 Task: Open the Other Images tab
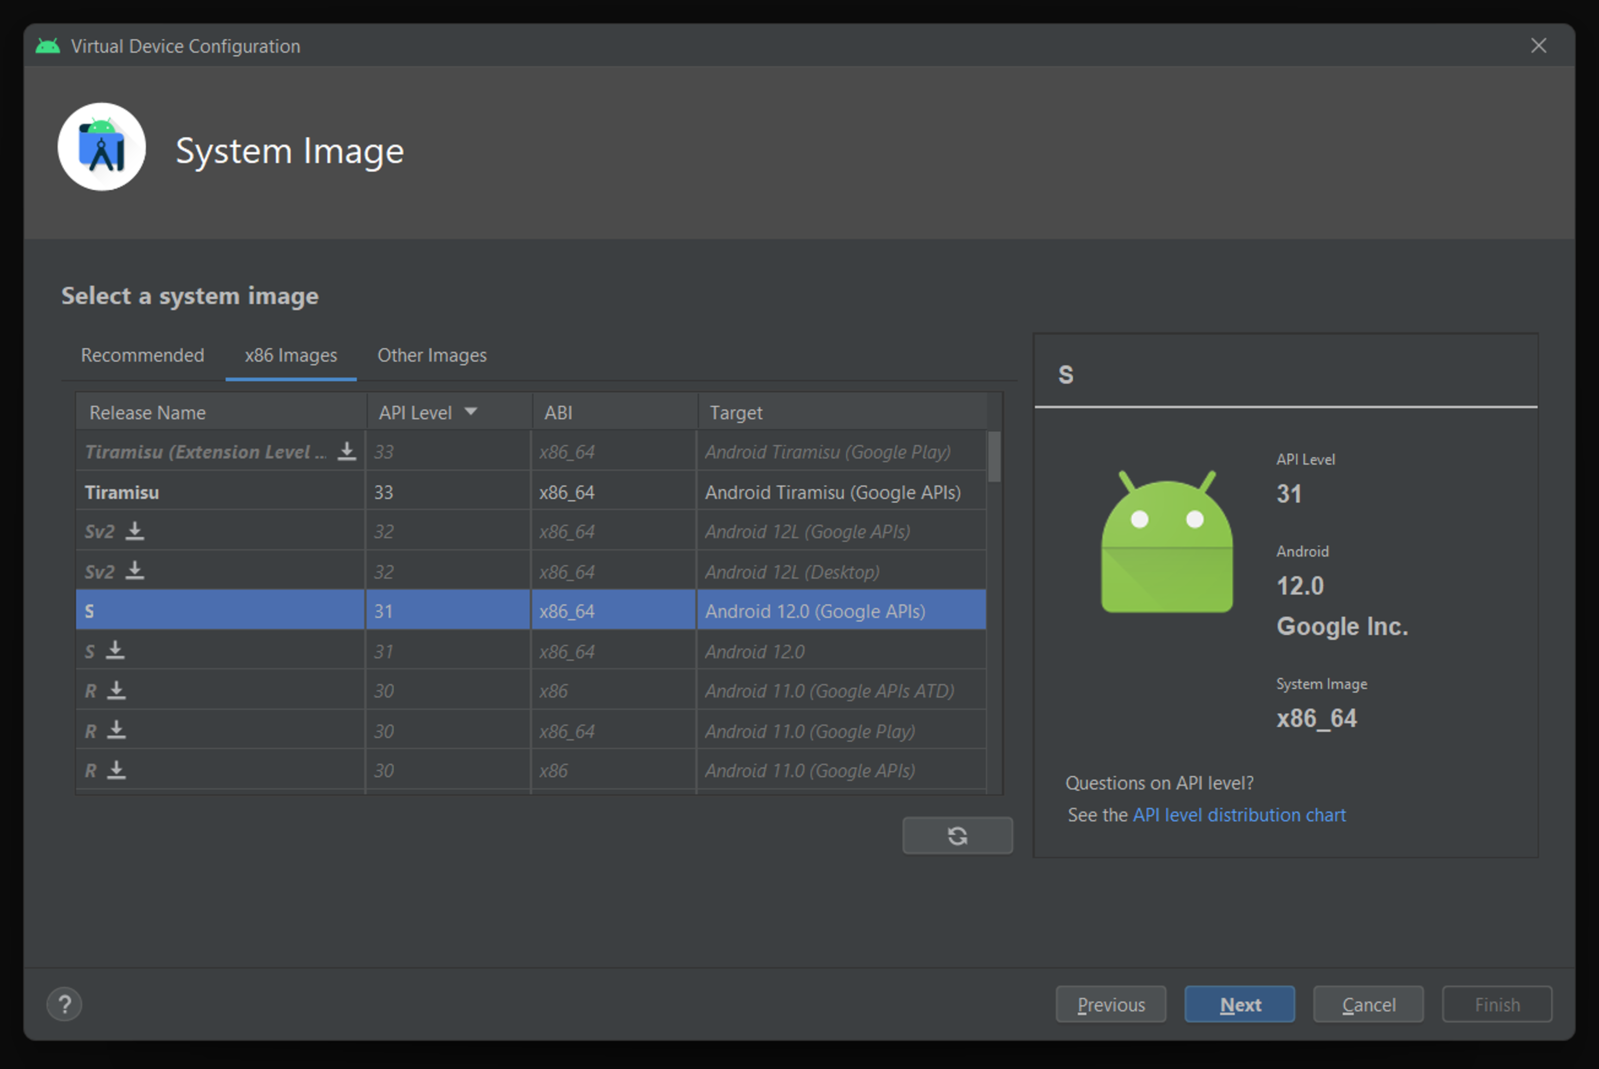click(432, 355)
